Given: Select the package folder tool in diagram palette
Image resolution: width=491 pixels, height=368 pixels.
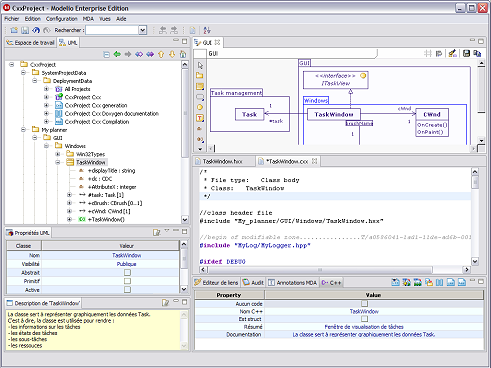Looking at the screenshot, I should tap(200, 76).
